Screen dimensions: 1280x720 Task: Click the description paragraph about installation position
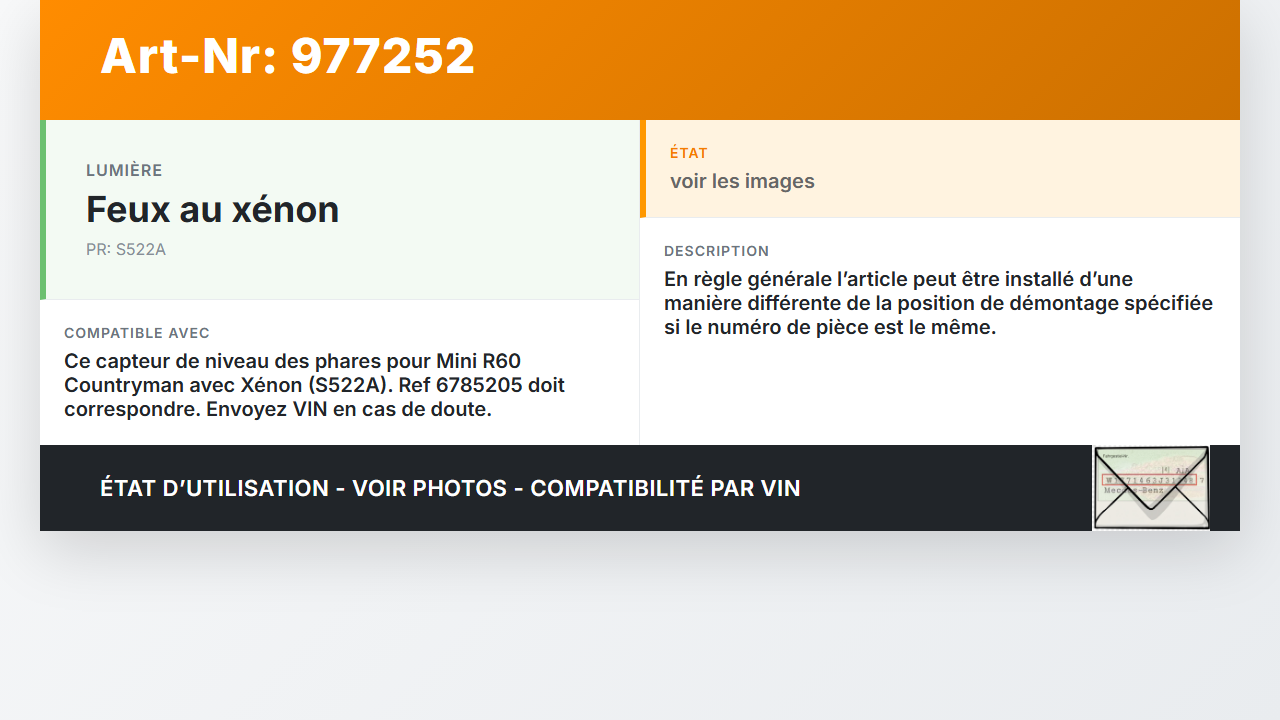pos(938,303)
